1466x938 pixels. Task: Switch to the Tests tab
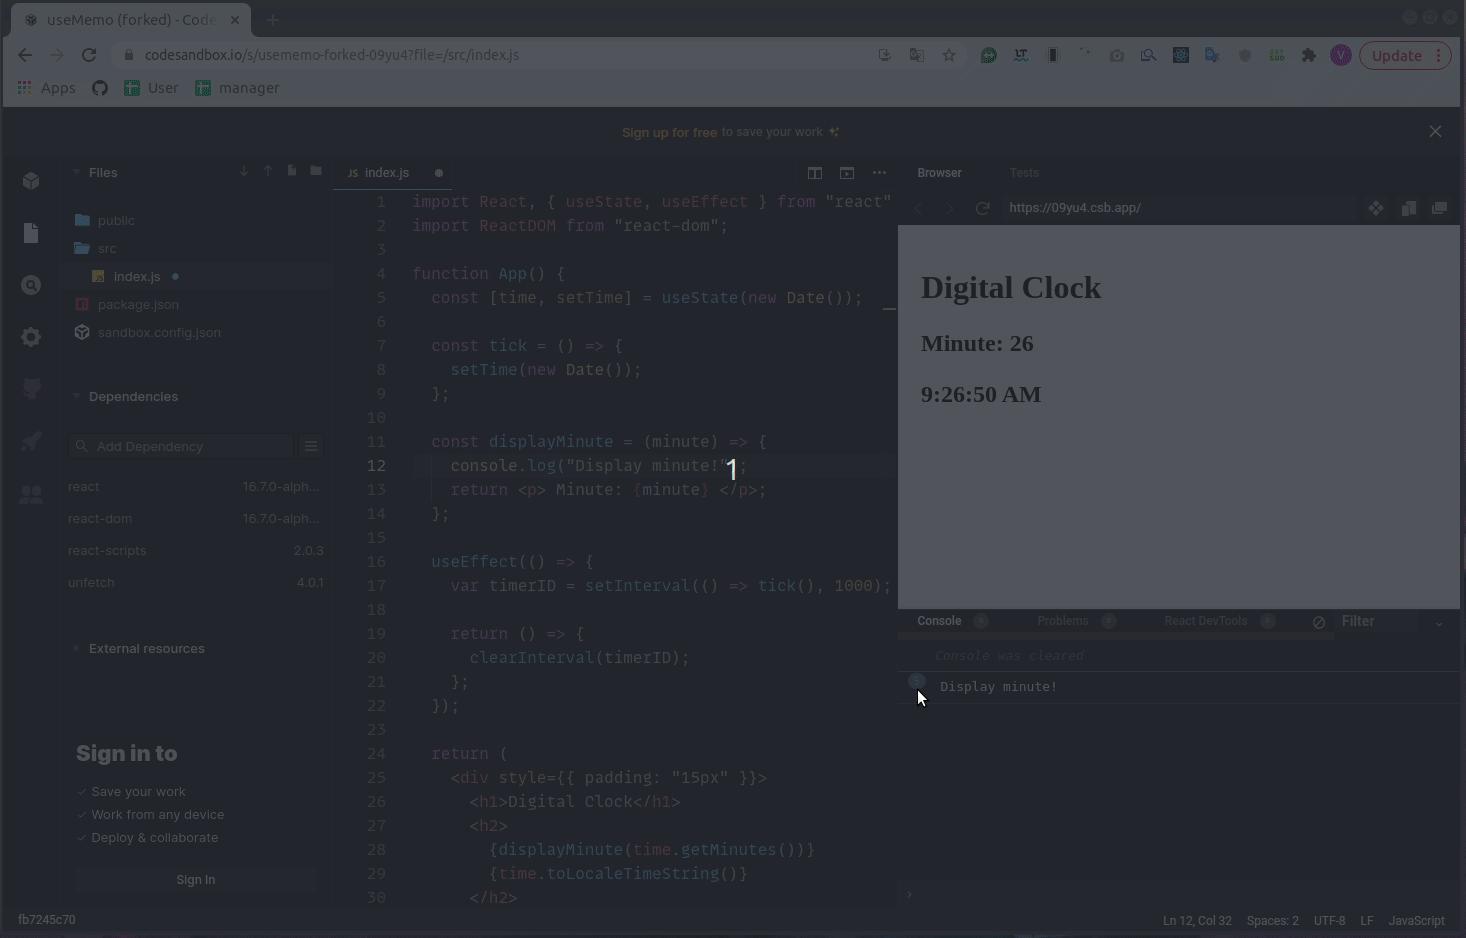1024,173
